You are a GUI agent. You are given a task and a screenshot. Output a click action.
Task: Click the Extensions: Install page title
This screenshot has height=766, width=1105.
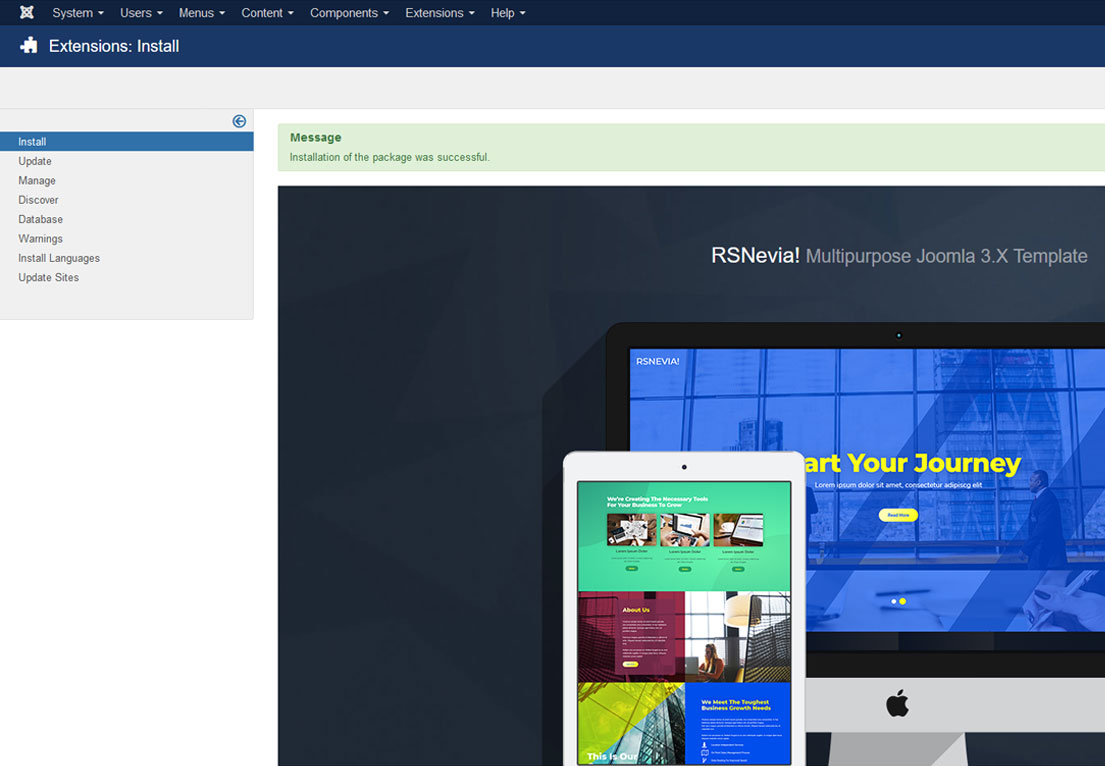(x=113, y=46)
